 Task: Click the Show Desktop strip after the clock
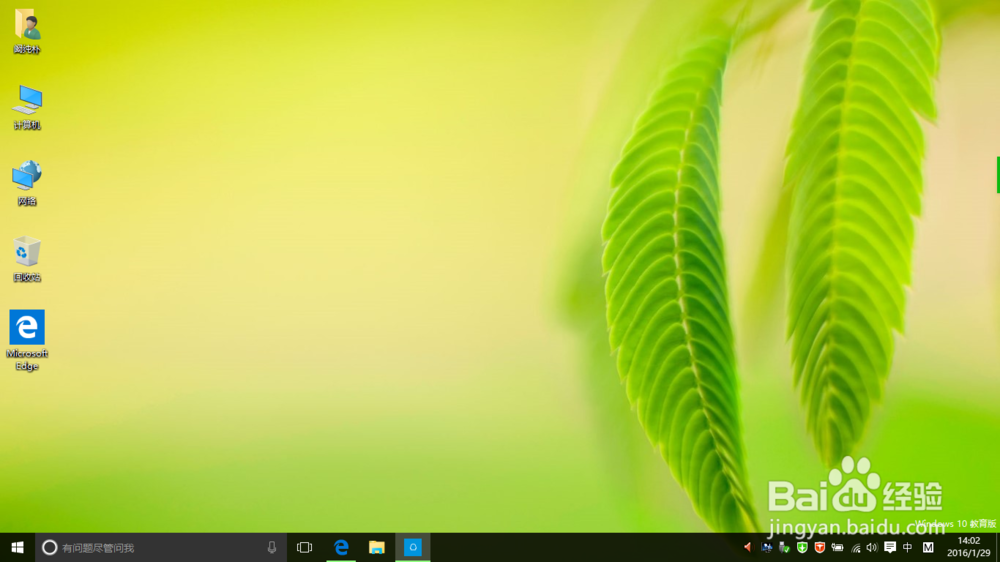point(997,547)
